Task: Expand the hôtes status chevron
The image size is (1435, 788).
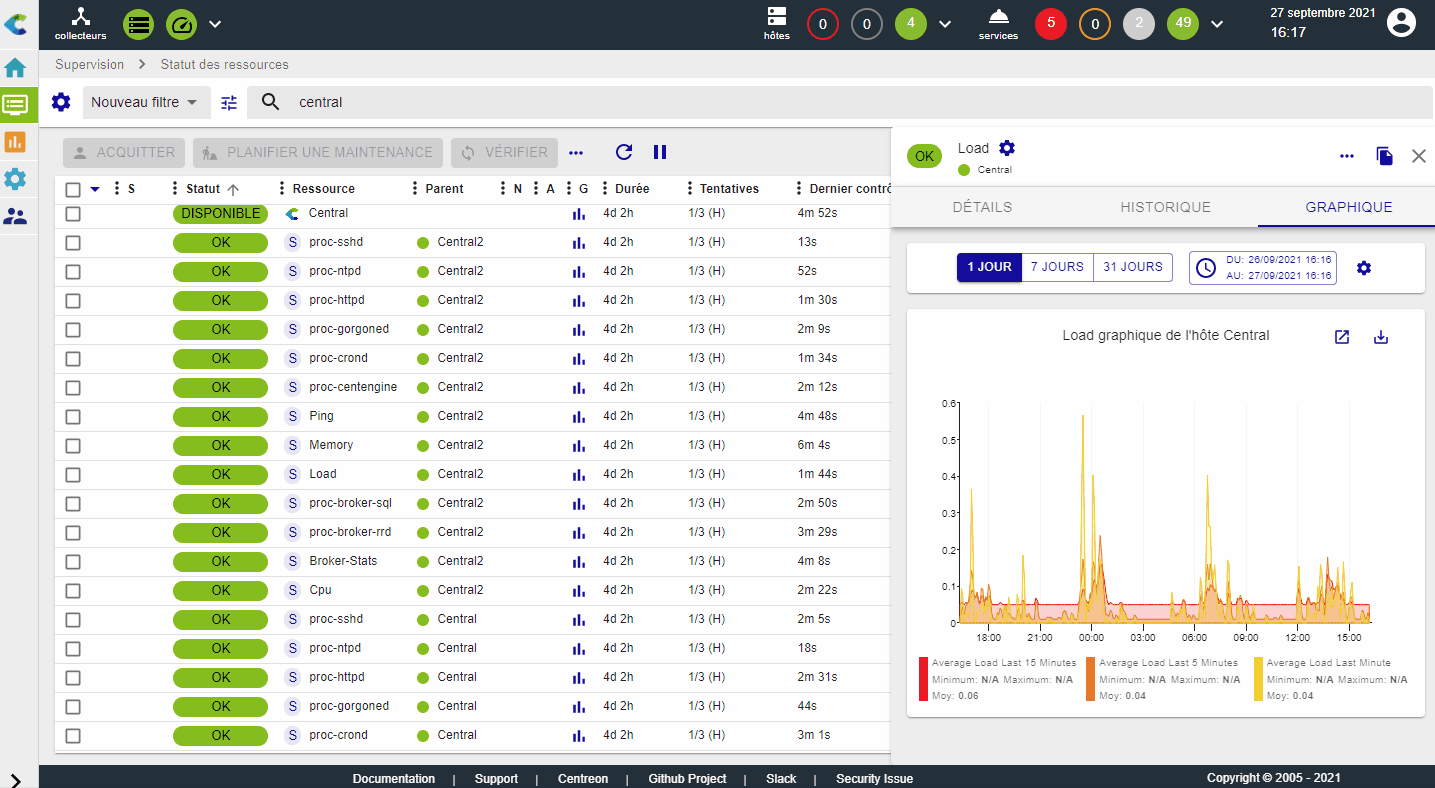Action: tap(945, 24)
